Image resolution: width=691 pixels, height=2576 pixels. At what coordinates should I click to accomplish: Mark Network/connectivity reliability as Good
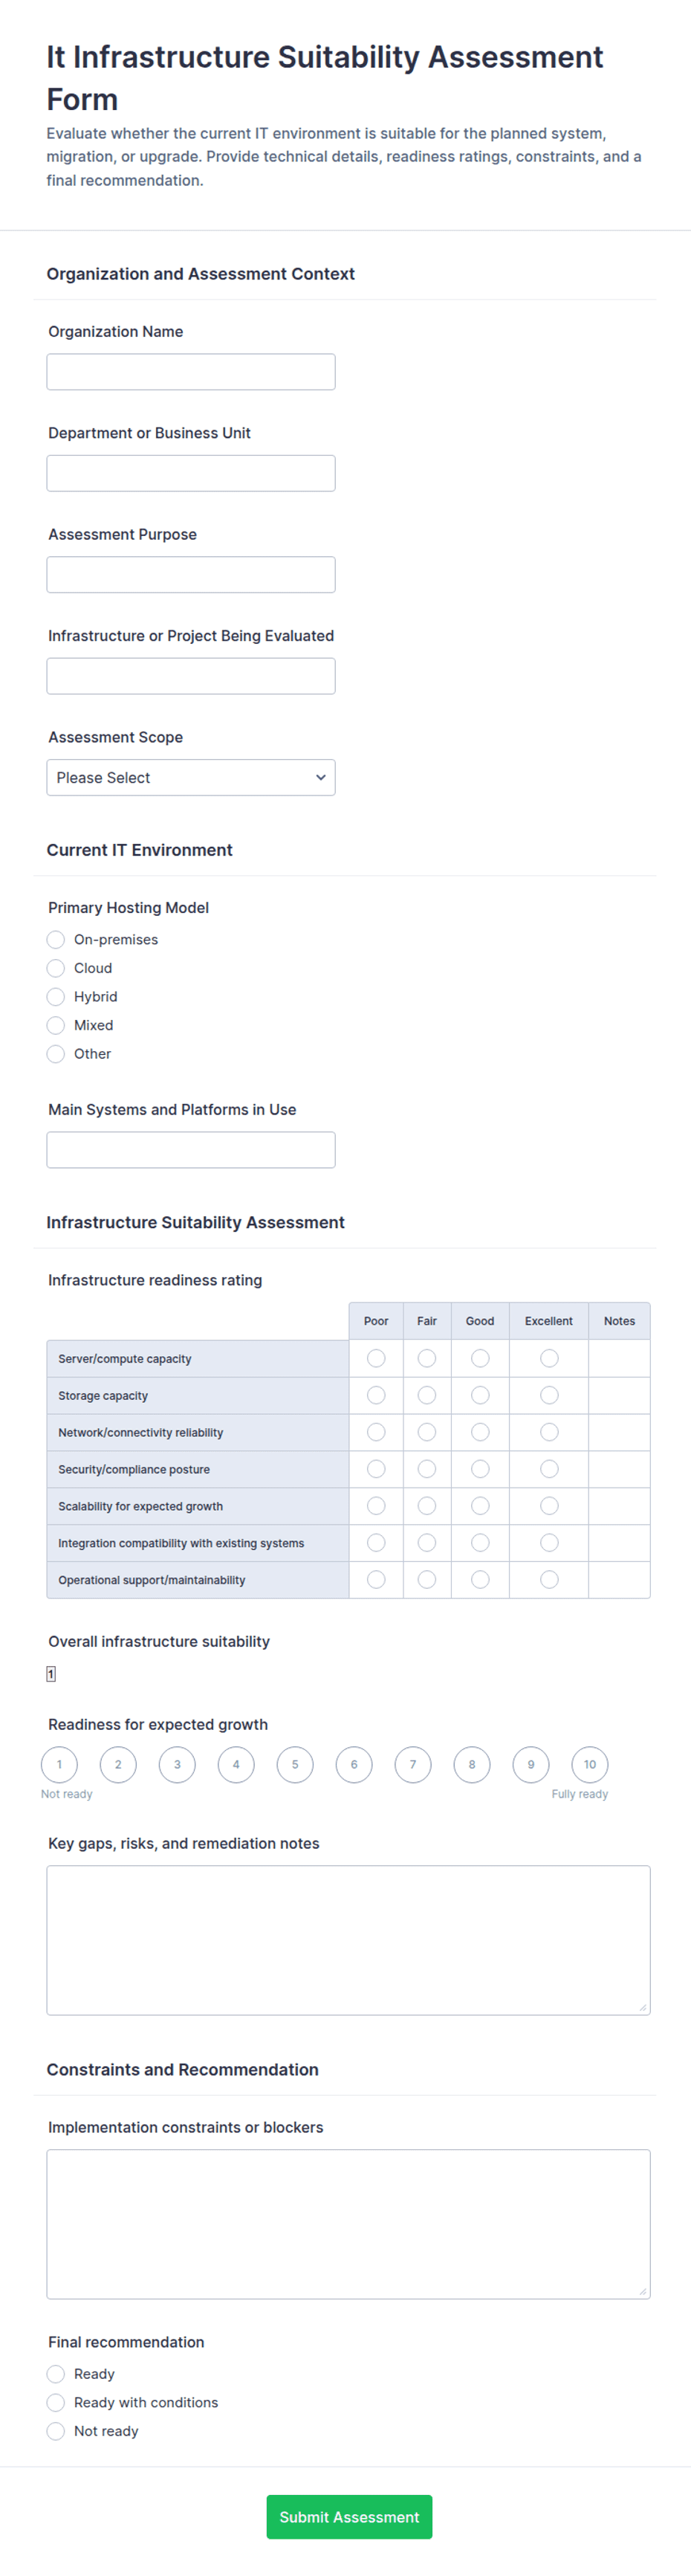tap(480, 1432)
